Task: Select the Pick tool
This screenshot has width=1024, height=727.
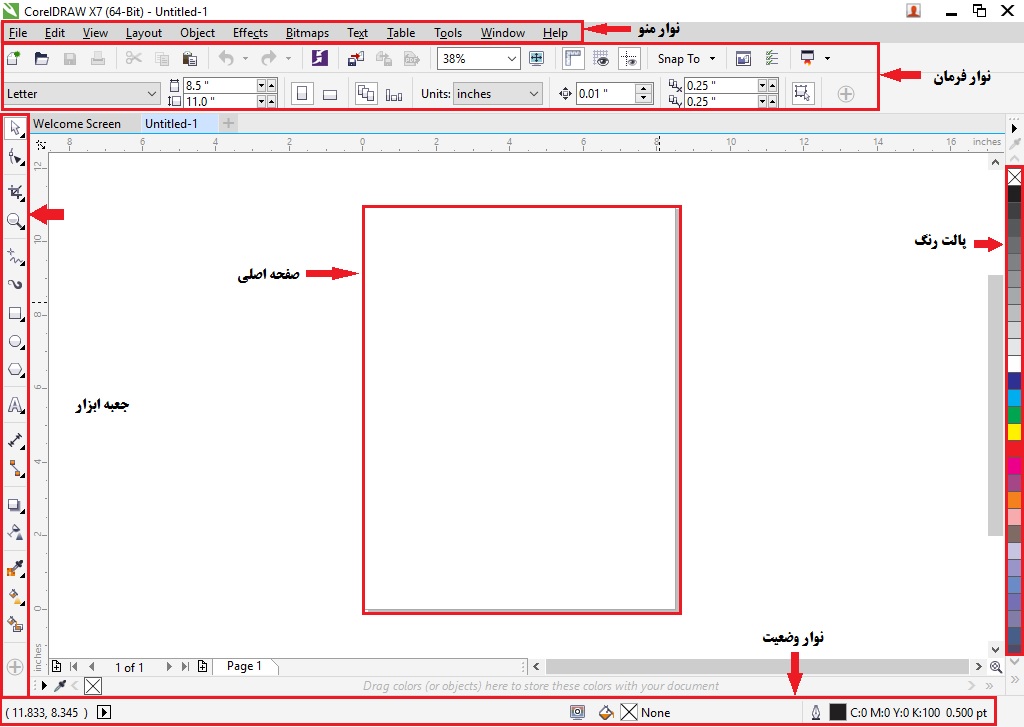Action: 15,128
